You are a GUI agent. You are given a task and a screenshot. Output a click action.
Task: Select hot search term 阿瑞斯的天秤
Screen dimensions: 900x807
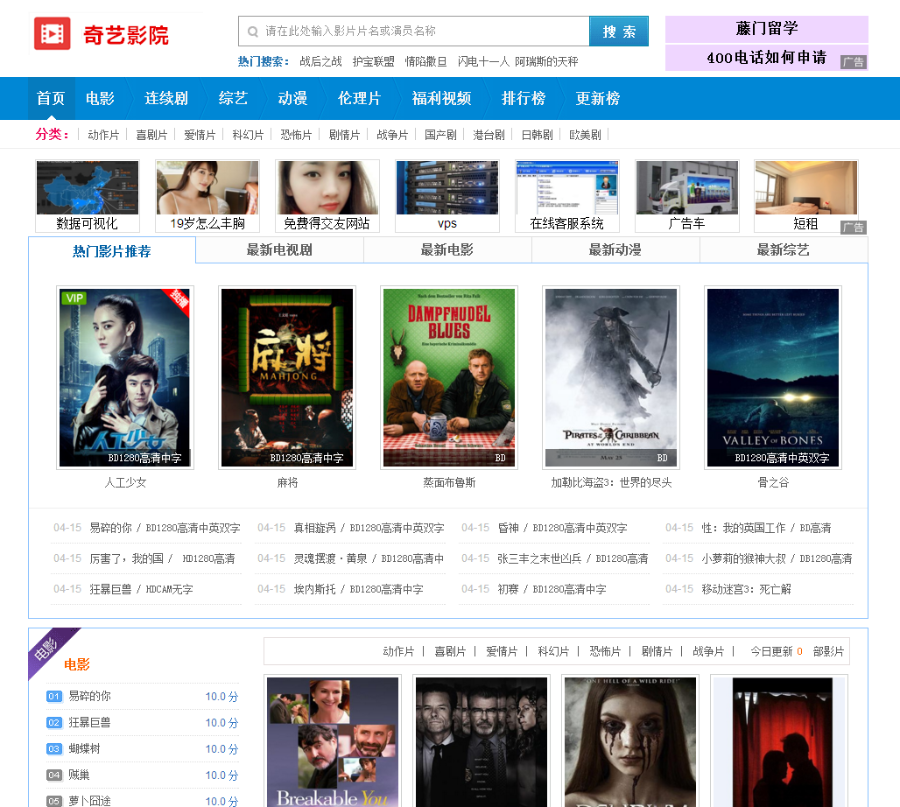(x=546, y=61)
